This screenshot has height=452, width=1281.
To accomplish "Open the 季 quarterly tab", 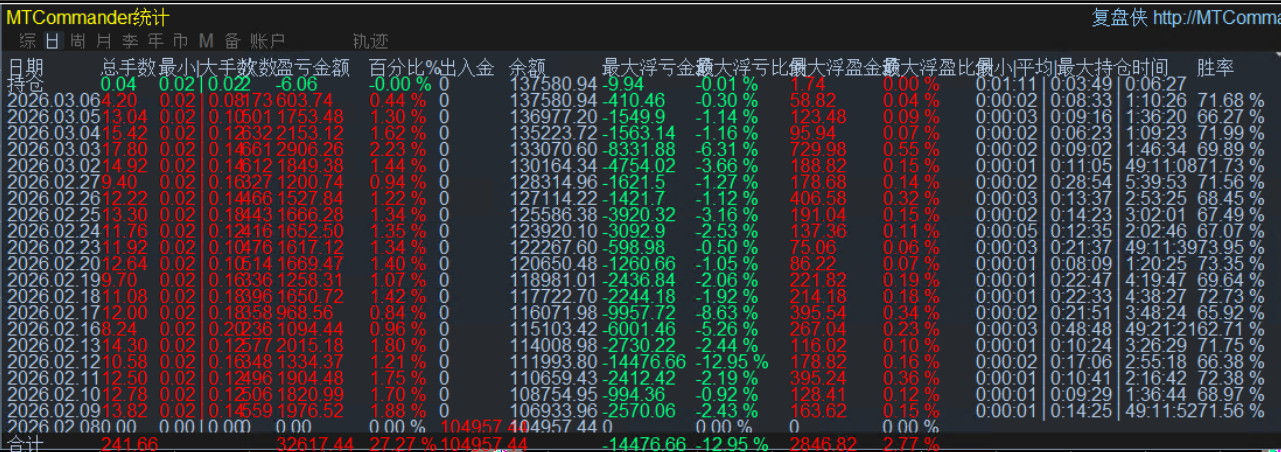I will point(130,41).
